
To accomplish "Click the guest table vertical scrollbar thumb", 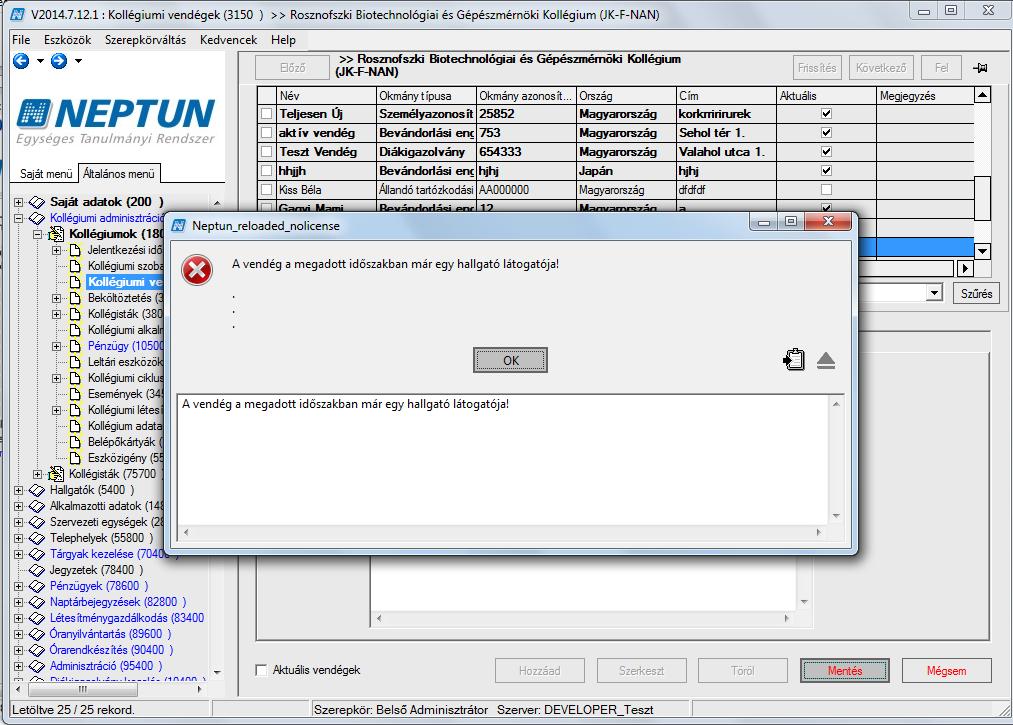I will click(x=982, y=198).
